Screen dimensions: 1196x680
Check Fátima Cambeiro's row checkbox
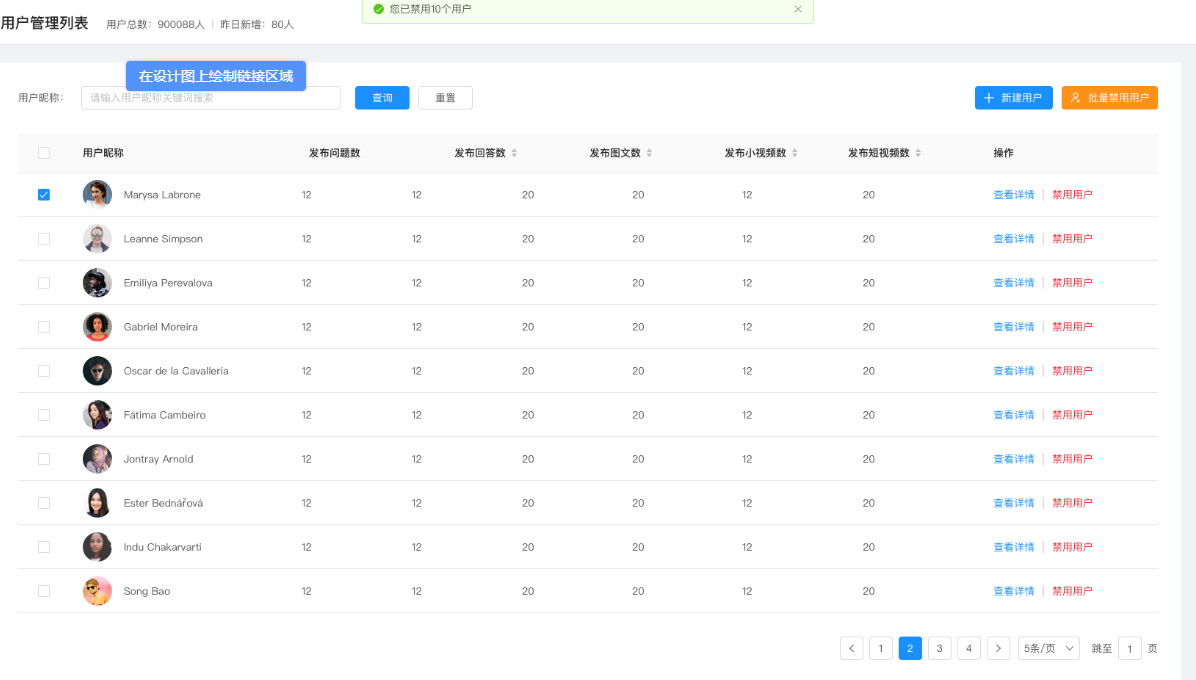(44, 415)
